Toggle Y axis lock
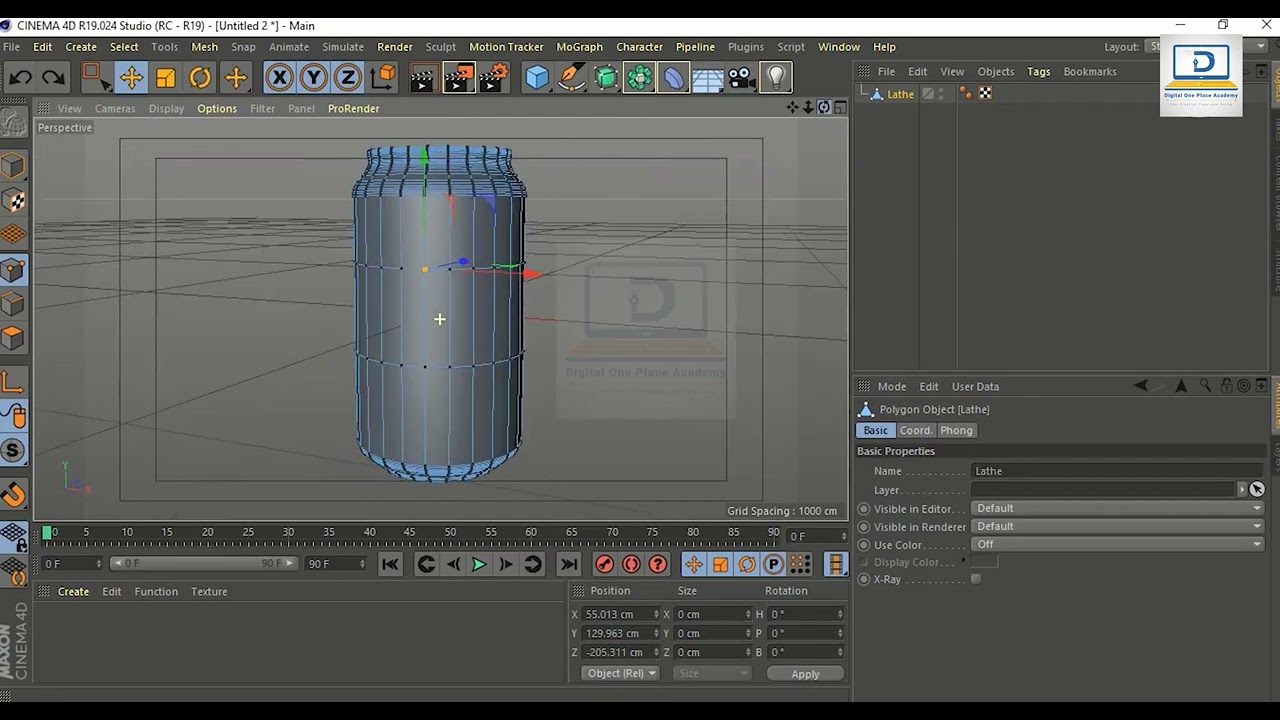 pos(313,77)
